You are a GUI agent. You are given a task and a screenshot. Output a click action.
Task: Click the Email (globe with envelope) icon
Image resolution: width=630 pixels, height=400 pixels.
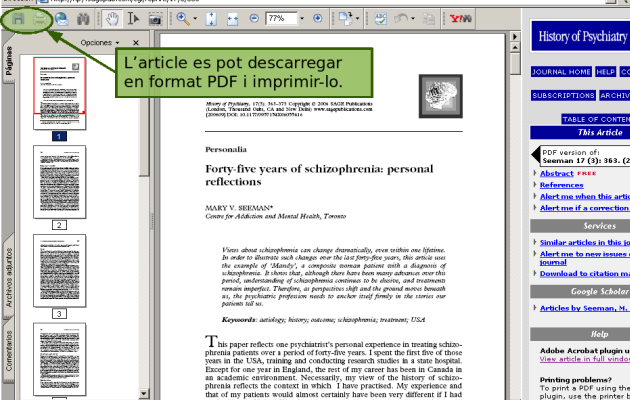[61, 19]
